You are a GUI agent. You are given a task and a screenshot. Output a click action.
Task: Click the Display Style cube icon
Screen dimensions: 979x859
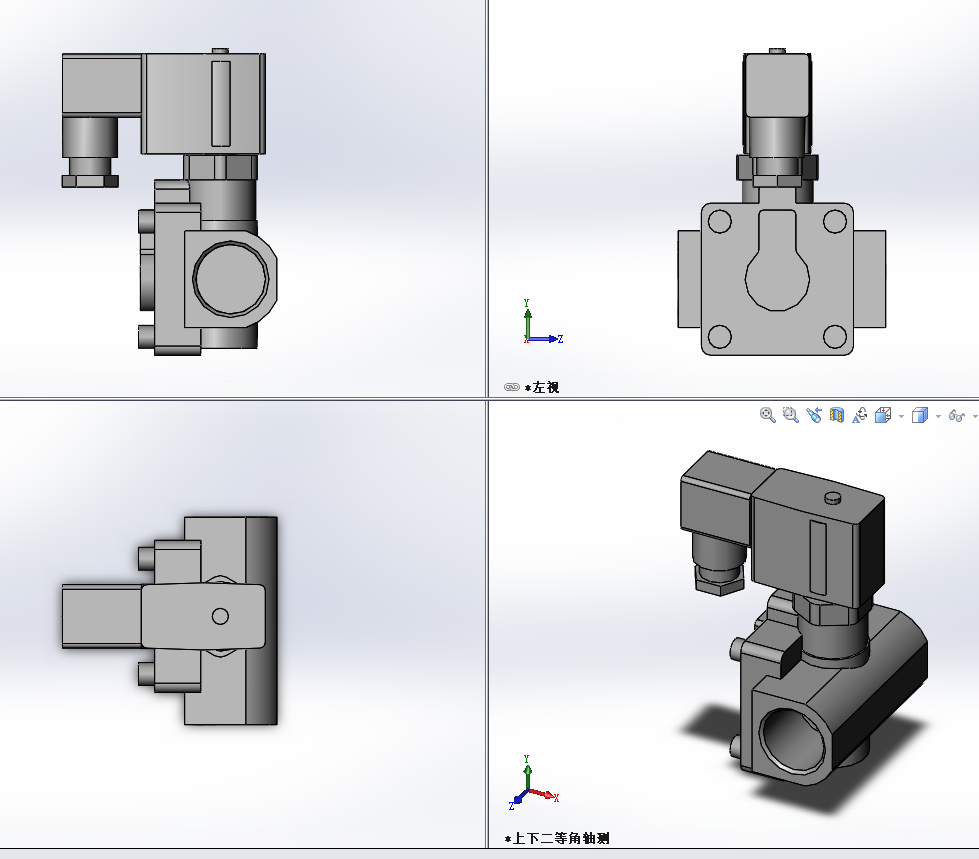coord(920,415)
